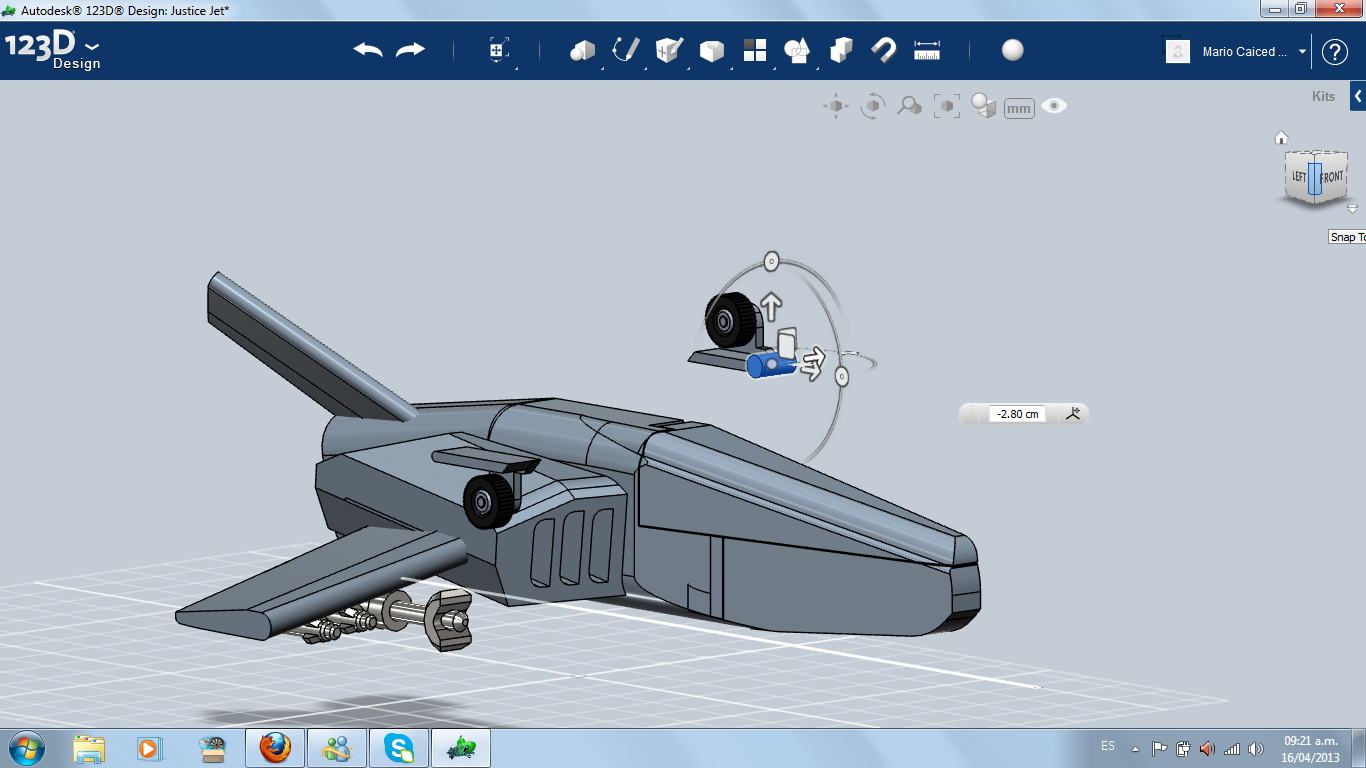Click the FRONT face of the view cube
1366x768 pixels.
tap(1331, 177)
